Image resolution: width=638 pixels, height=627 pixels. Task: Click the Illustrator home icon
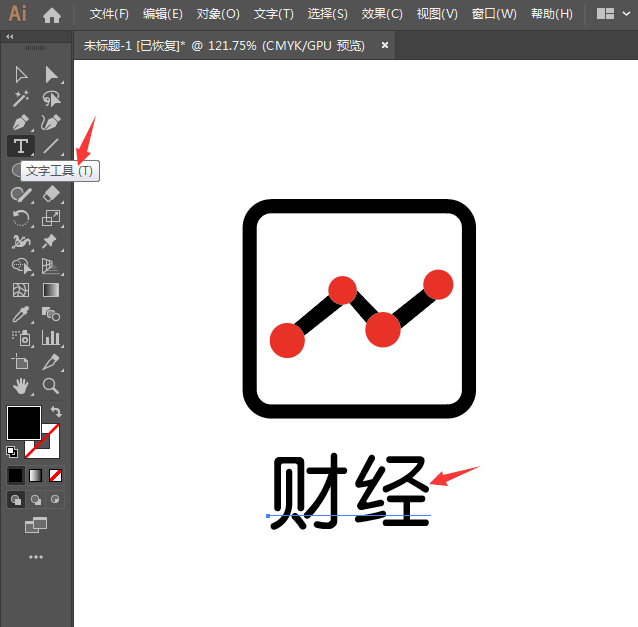pyautogui.click(x=52, y=15)
